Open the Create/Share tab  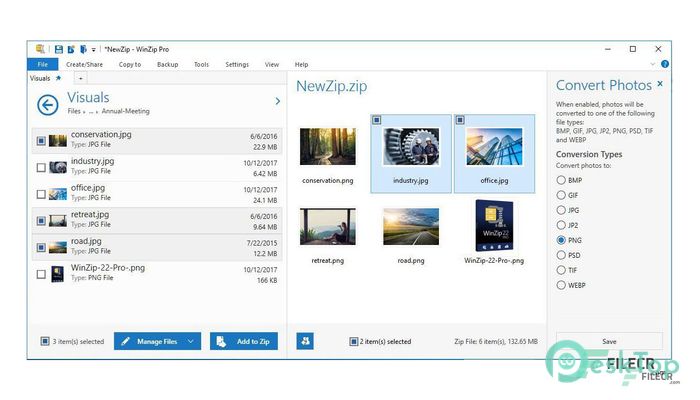pos(84,64)
